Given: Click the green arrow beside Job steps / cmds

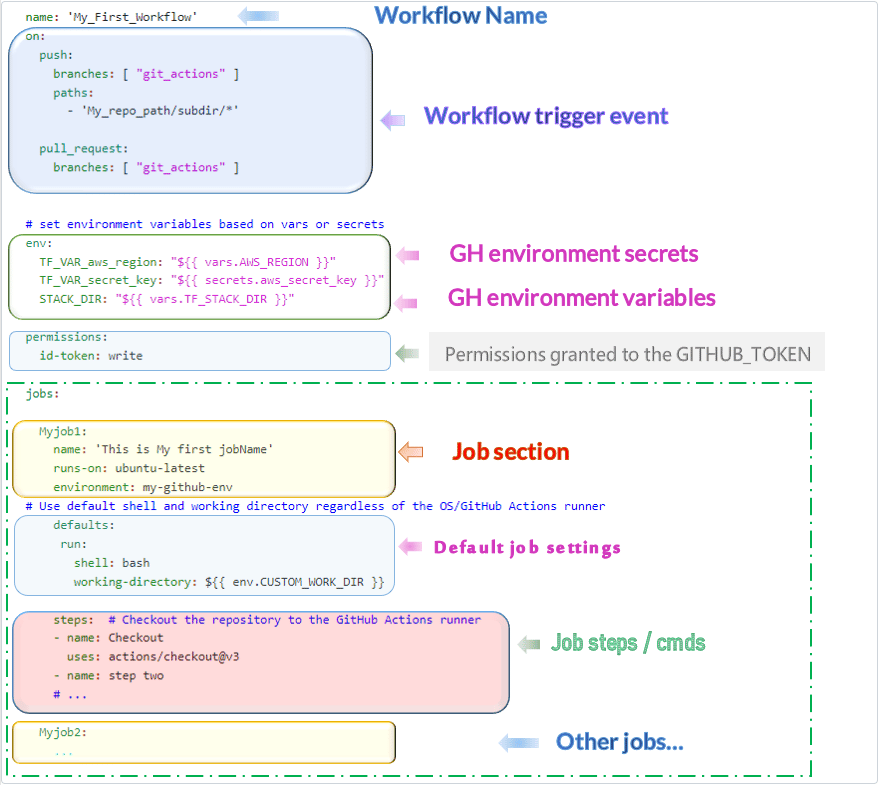Looking at the screenshot, I should coord(530,645).
